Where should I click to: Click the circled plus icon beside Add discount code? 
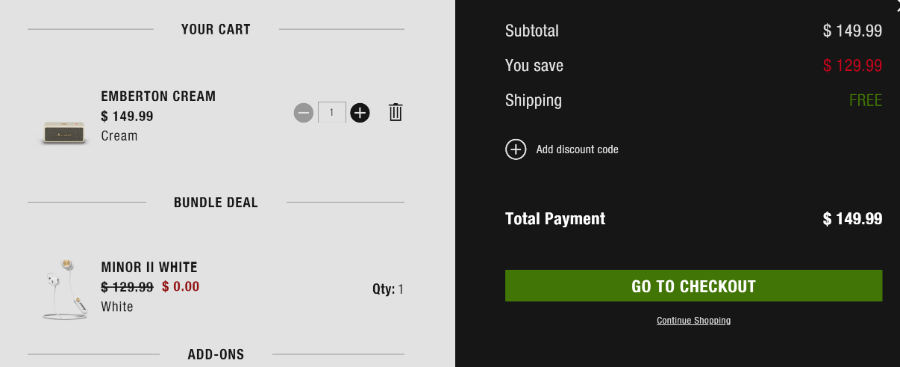515,149
